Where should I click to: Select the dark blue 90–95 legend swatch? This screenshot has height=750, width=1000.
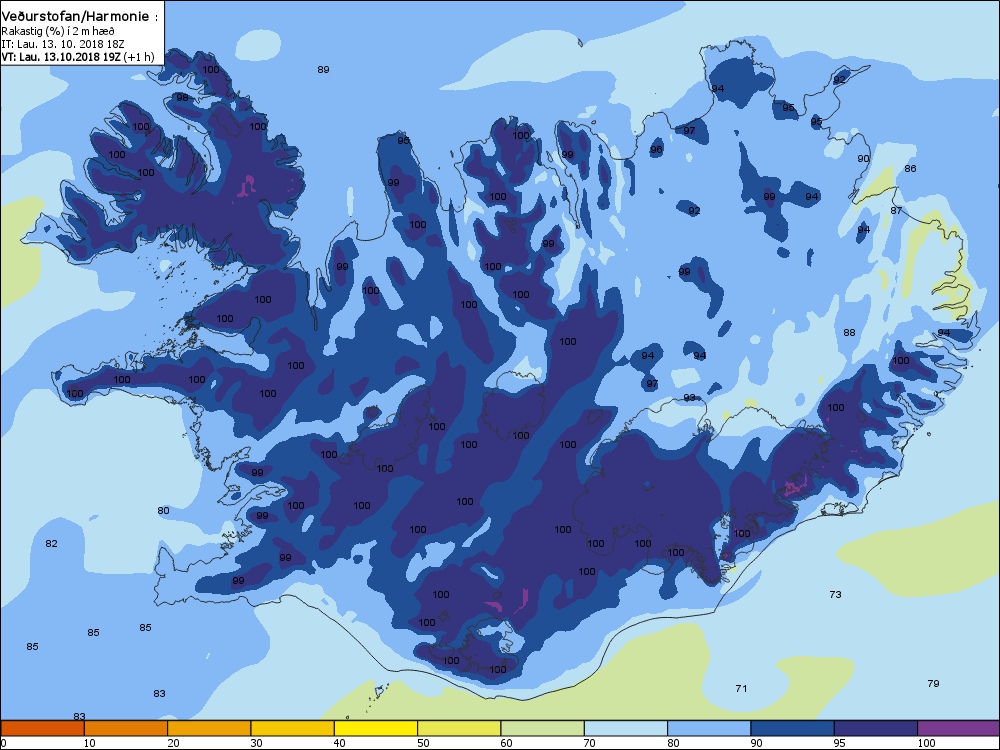click(793, 728)
